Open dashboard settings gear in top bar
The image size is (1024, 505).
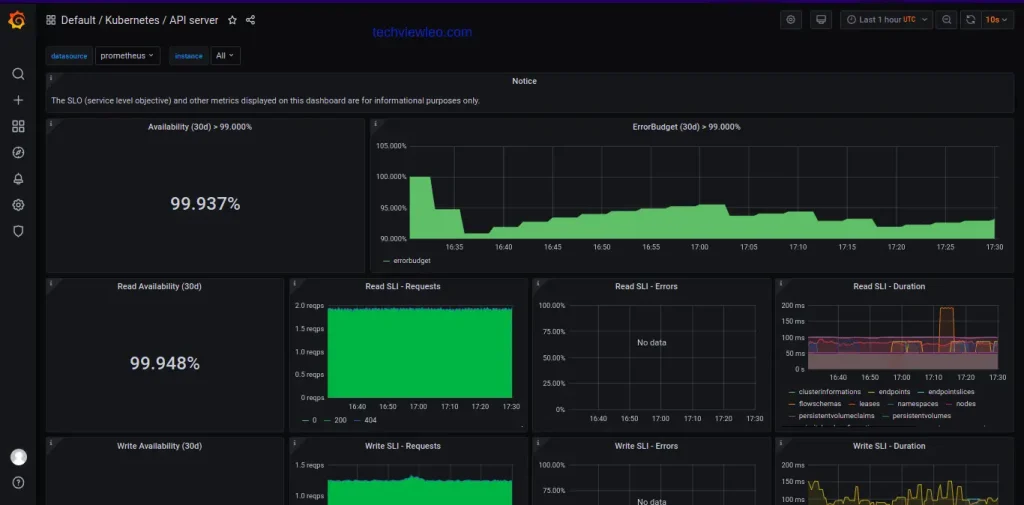pyautogui.click(x=791, y=20)
